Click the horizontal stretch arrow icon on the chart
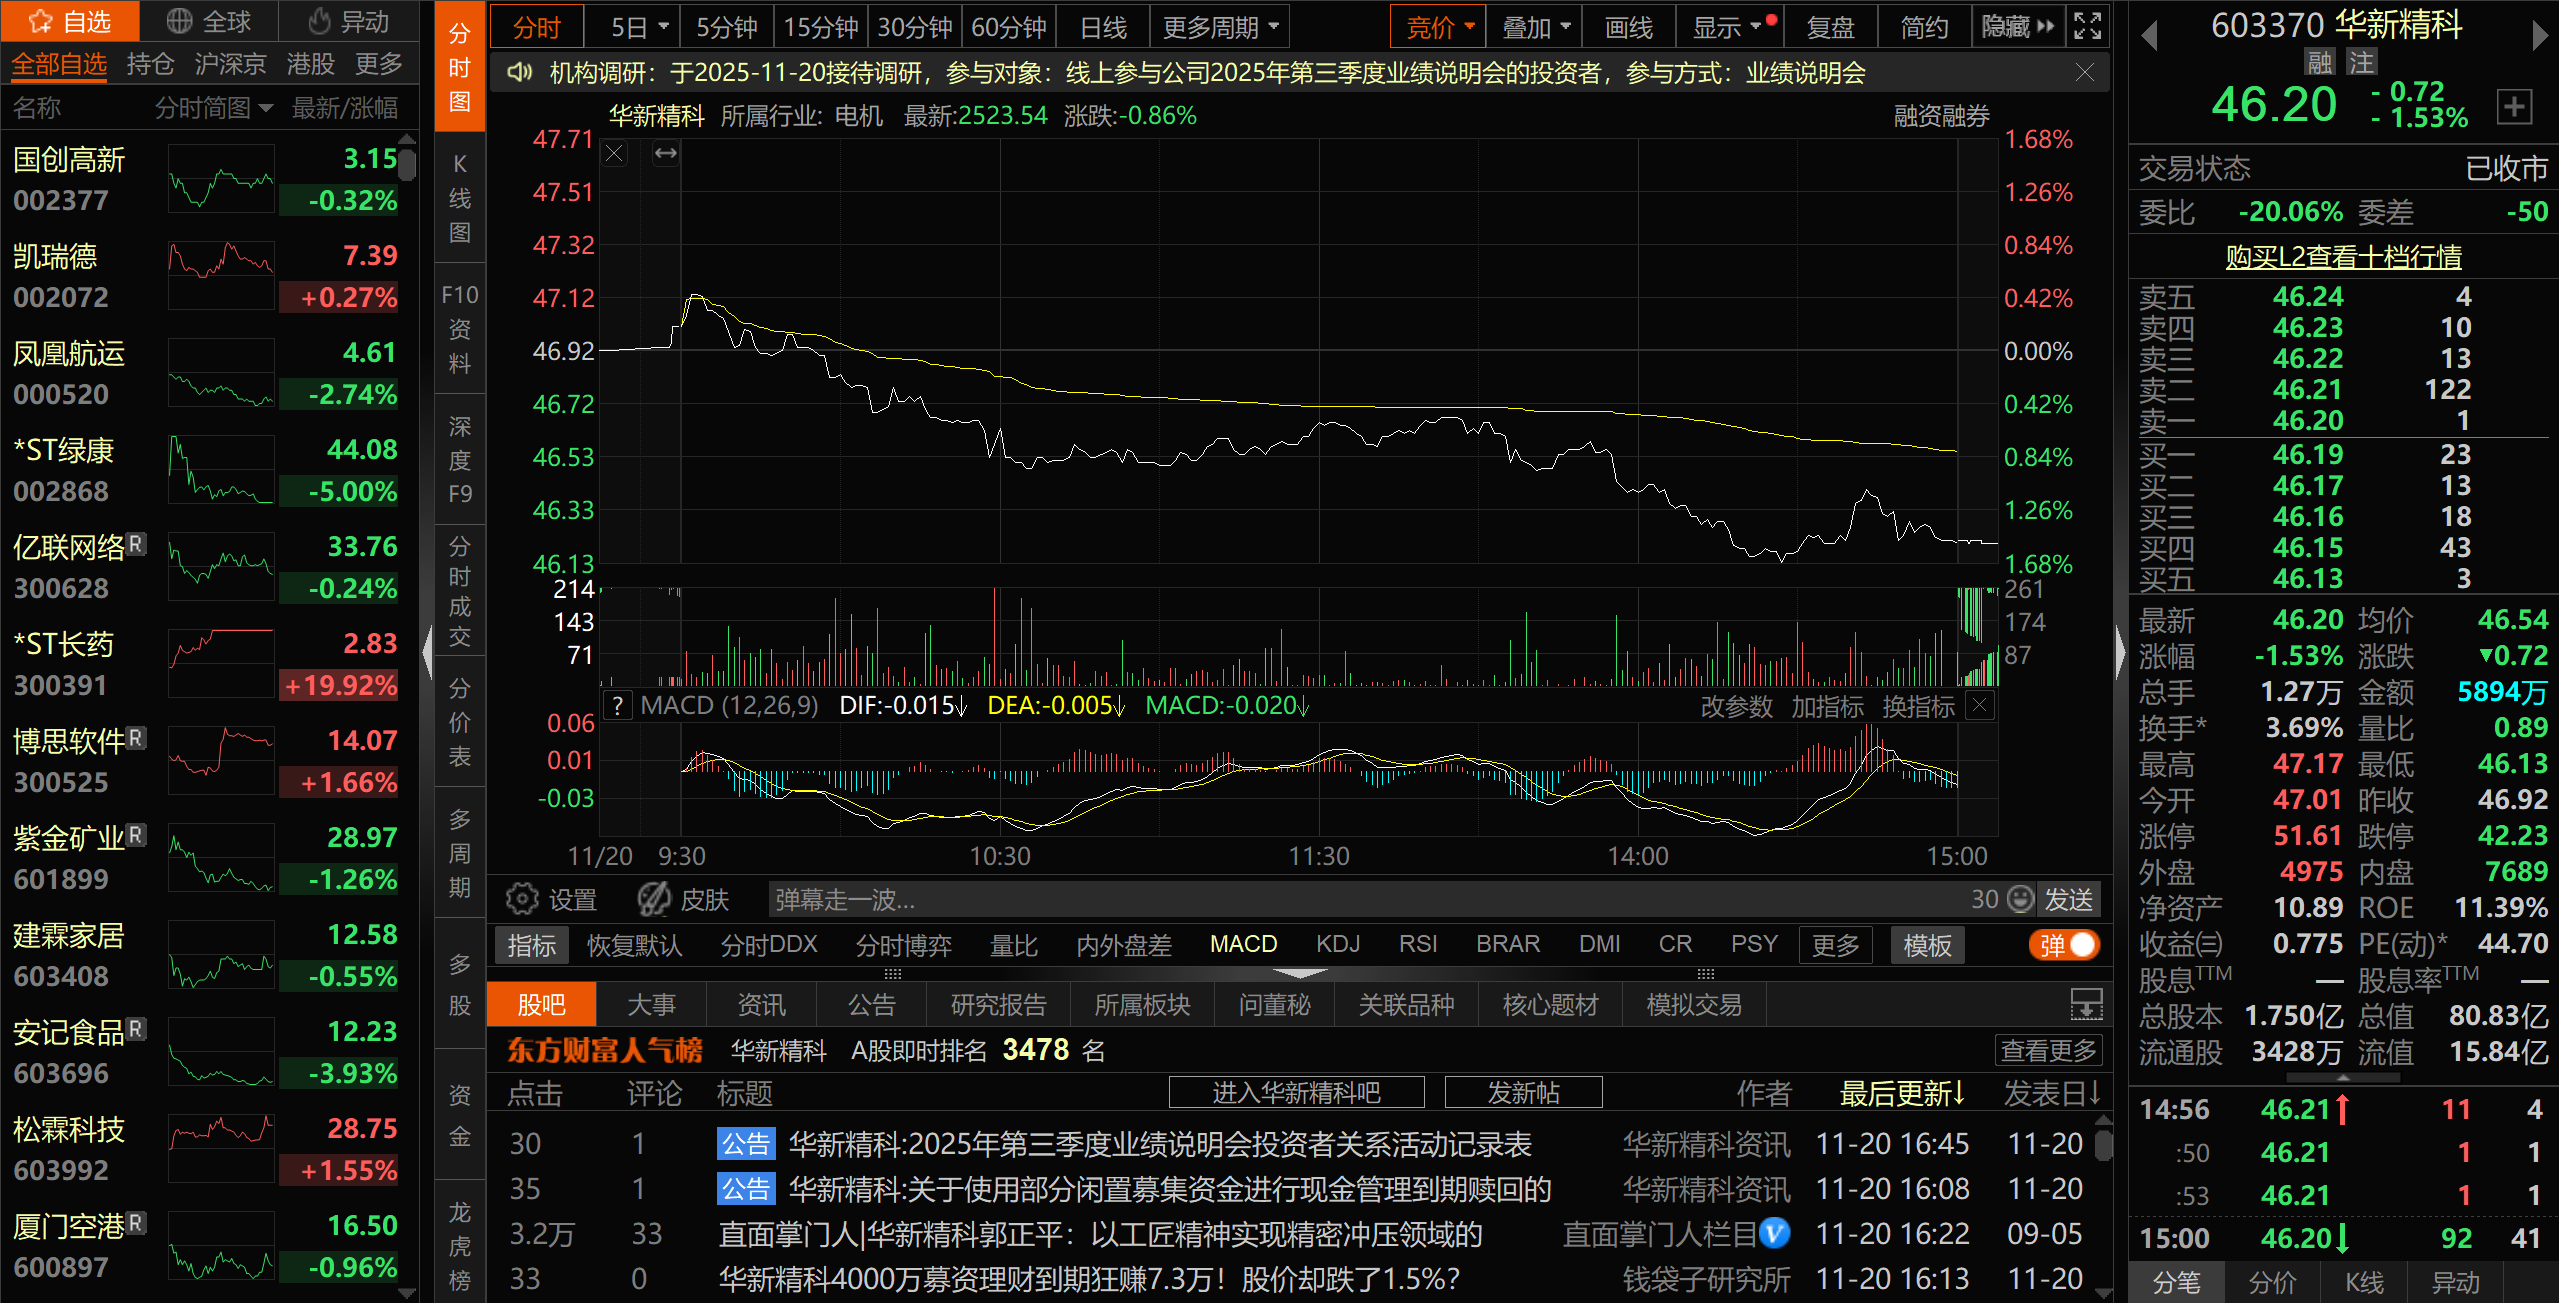2559x1303 pixels. pyautogui.click(x=666, y=153)
